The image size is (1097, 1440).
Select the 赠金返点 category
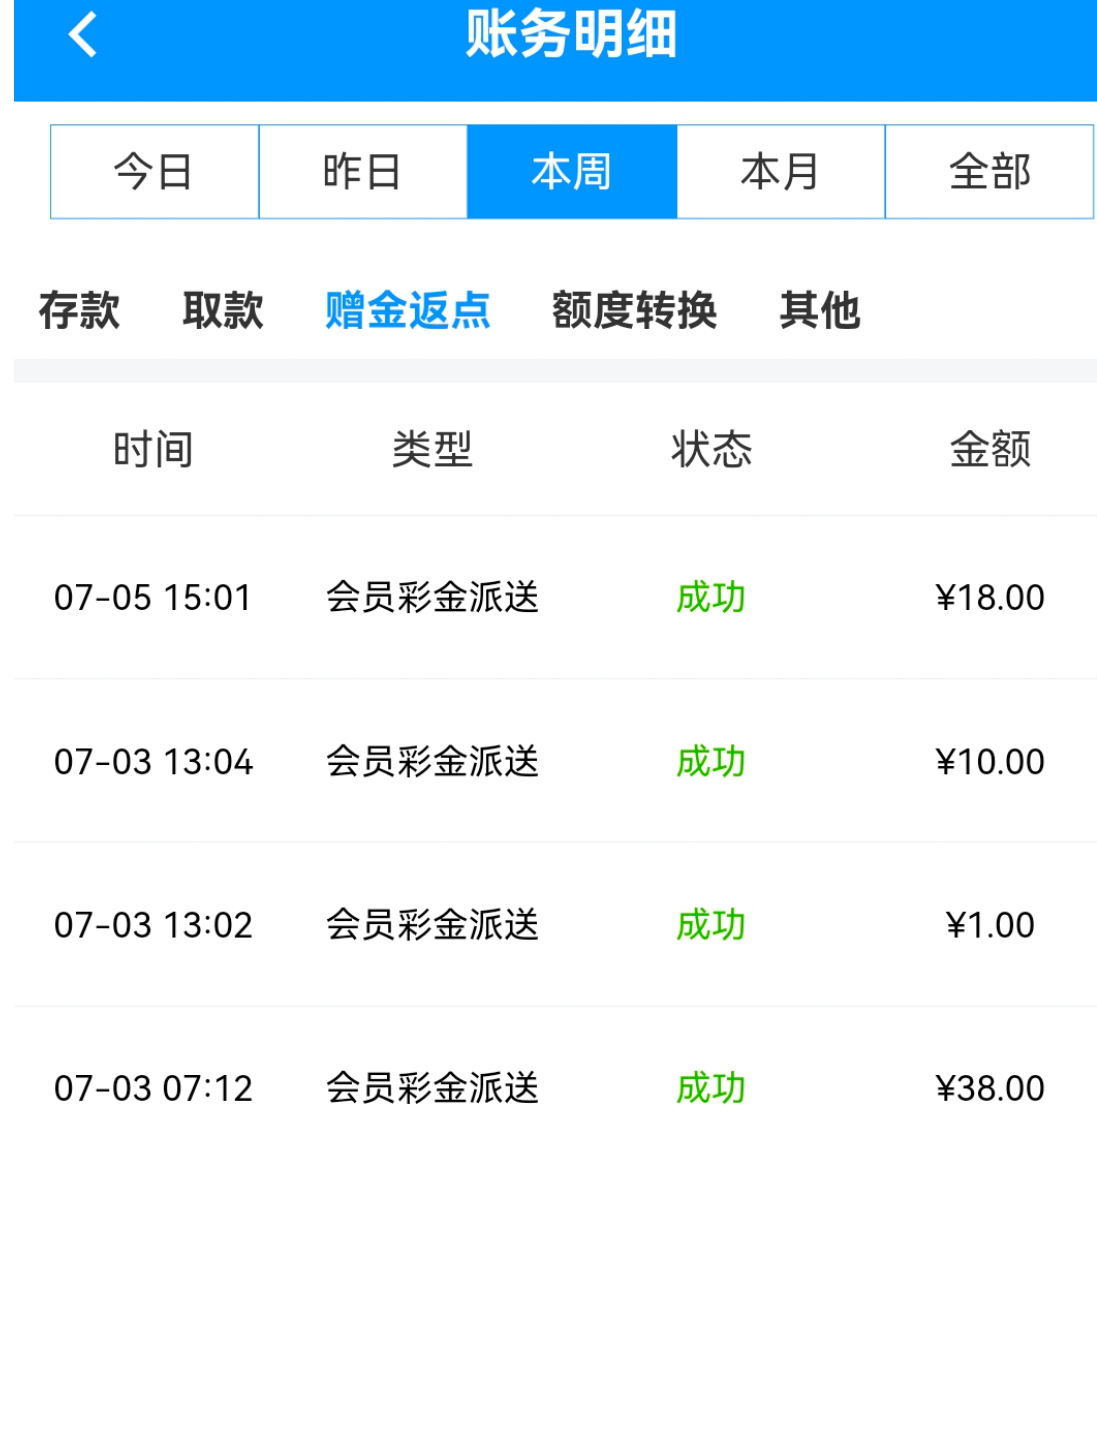[x=408, y=310]
